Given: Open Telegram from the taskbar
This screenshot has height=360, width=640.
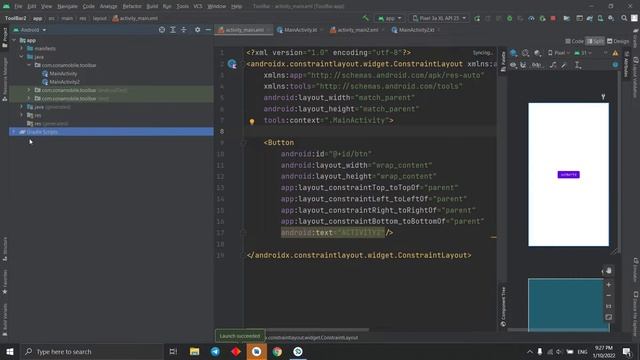Looking at the screenshot, I should click(x=215, y=352).
